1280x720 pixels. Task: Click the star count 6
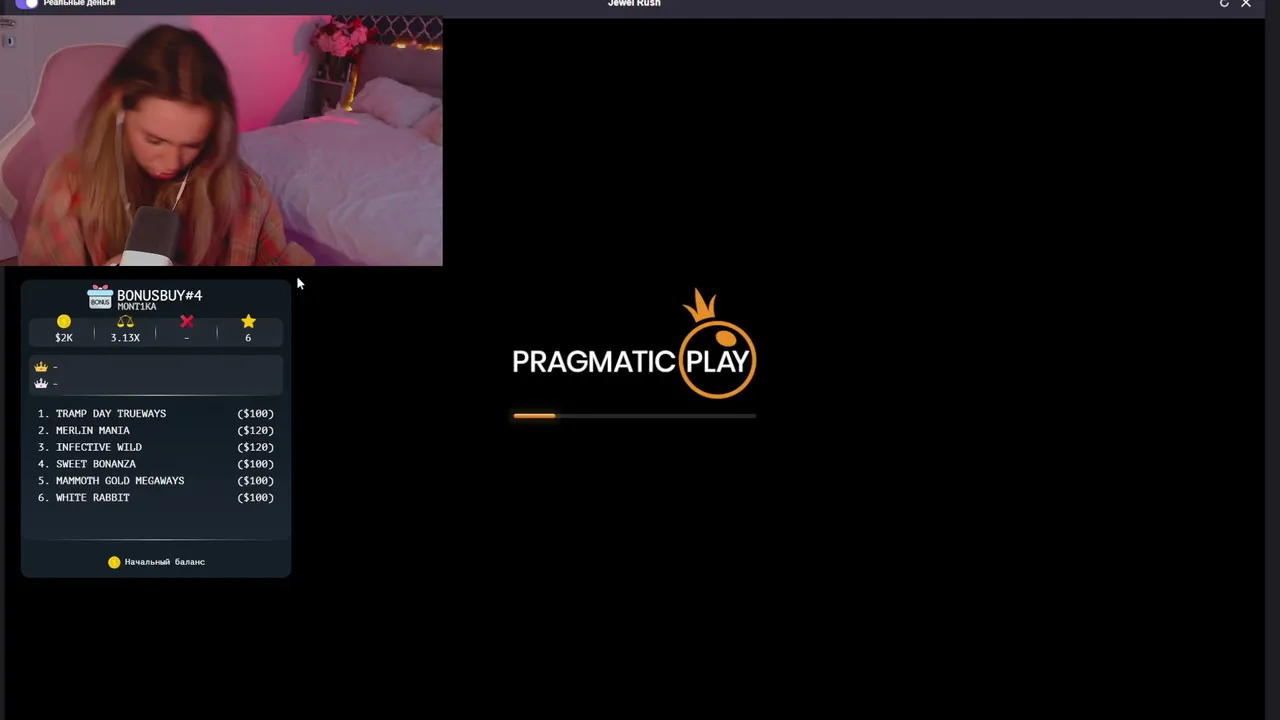coord(248,338)
